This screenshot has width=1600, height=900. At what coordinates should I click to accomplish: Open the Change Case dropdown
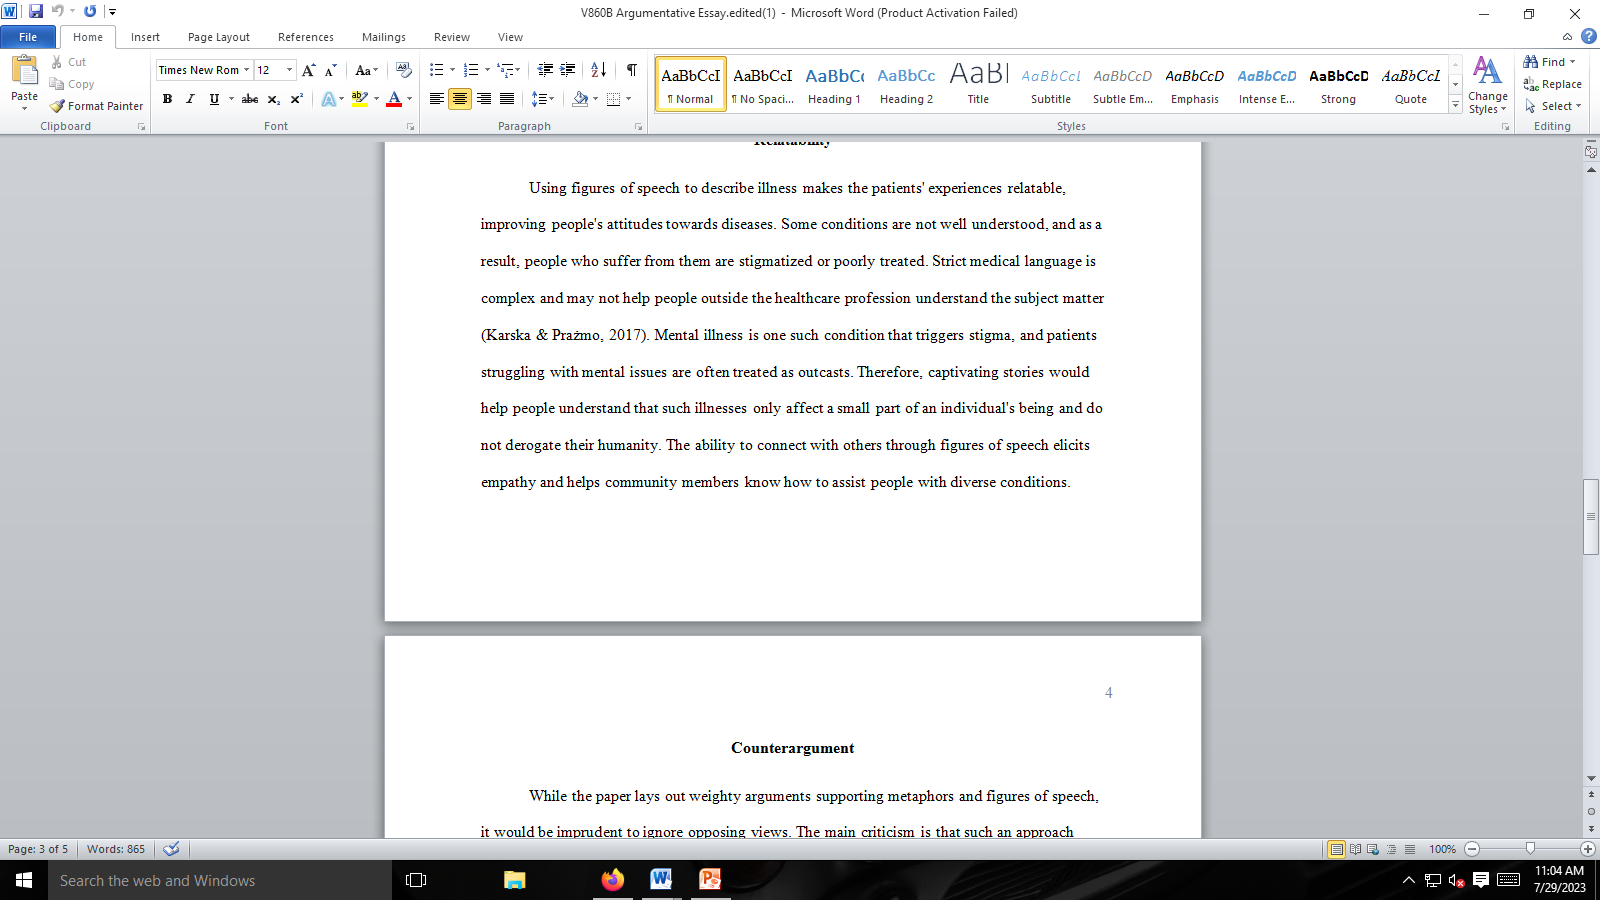coord(367,70)
